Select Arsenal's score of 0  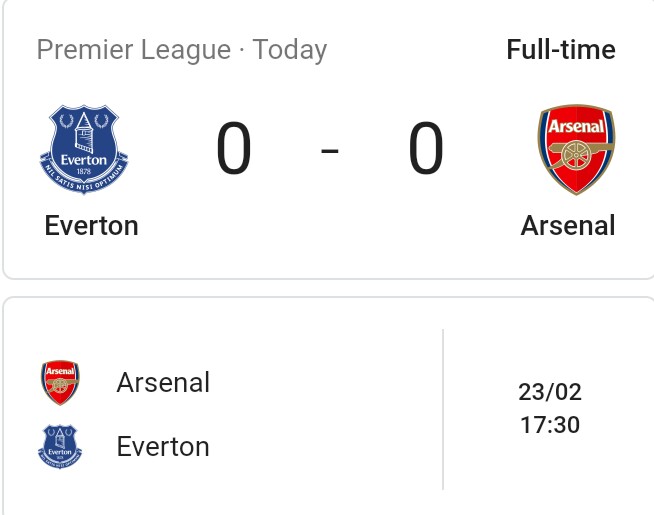[425, 150]
